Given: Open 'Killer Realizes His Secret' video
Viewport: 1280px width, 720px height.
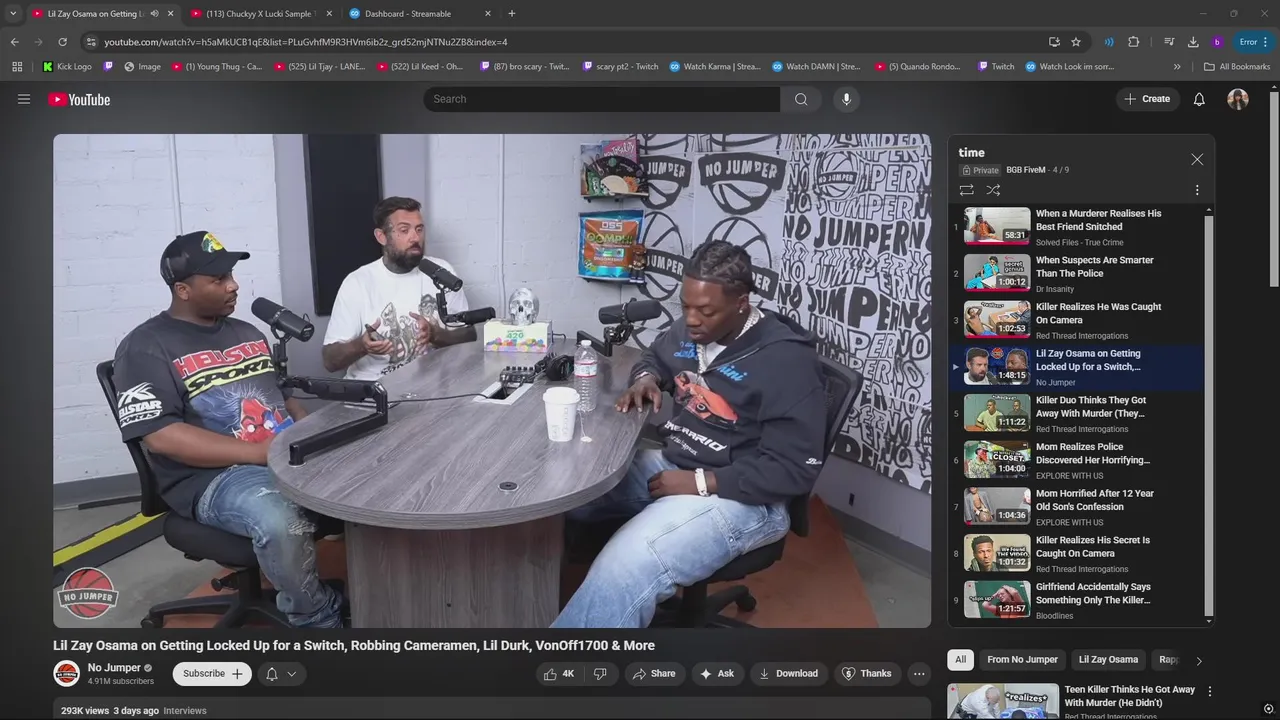Looking at the screenshot, I should coord(1075,553).
